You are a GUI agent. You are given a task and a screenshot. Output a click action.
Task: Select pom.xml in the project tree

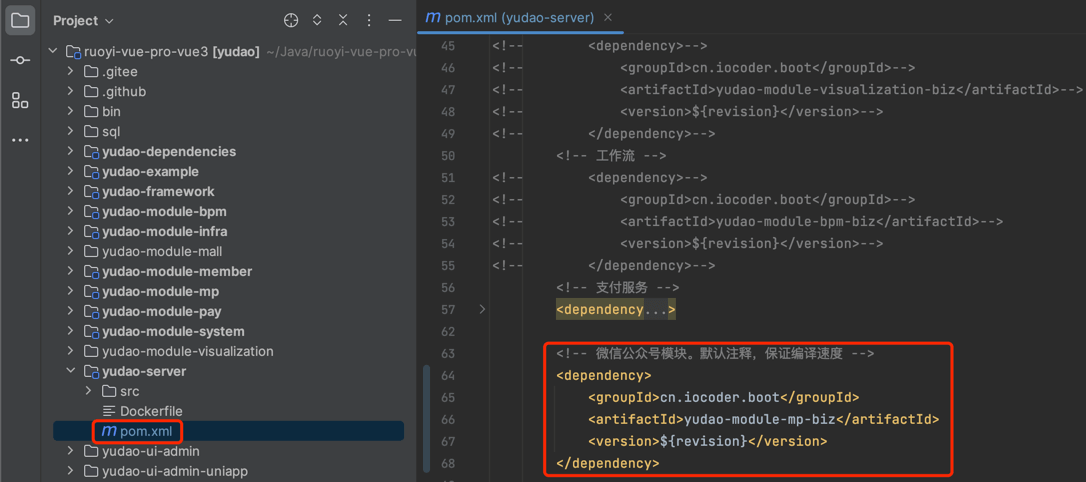[146, 431]
